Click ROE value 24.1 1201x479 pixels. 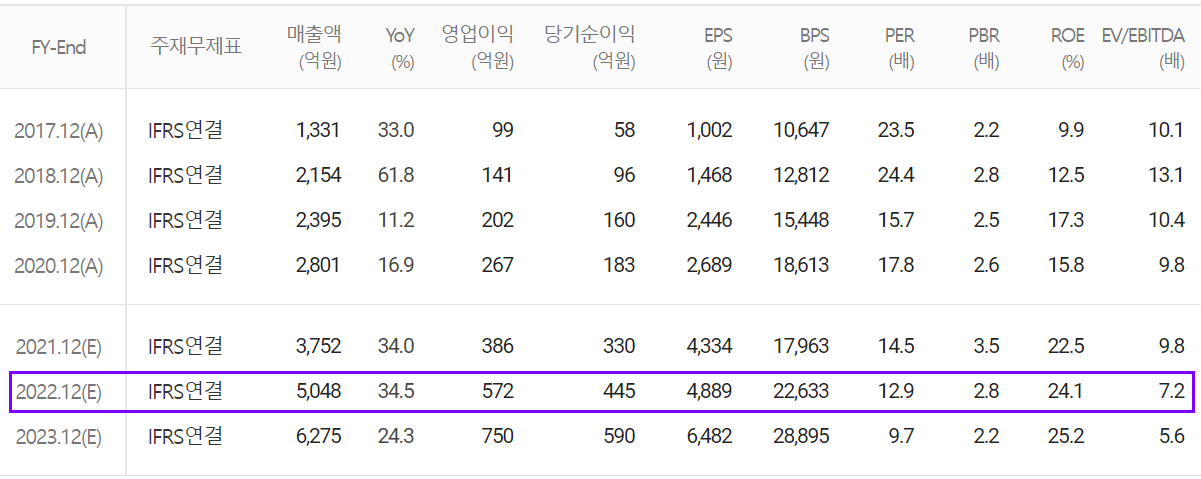tap(1066, 391)
